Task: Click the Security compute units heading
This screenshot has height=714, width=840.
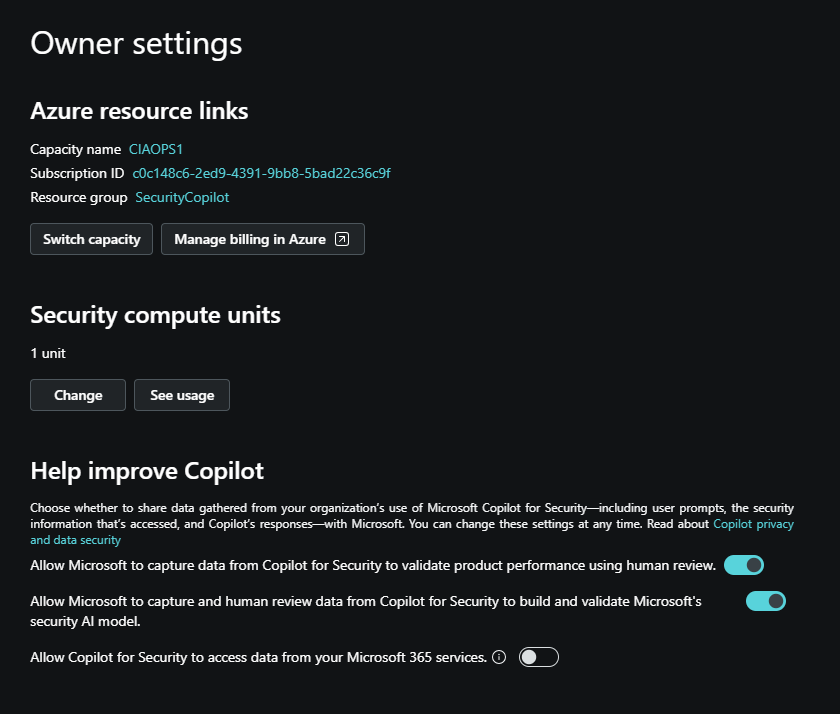Action: [x=155, y=315]
